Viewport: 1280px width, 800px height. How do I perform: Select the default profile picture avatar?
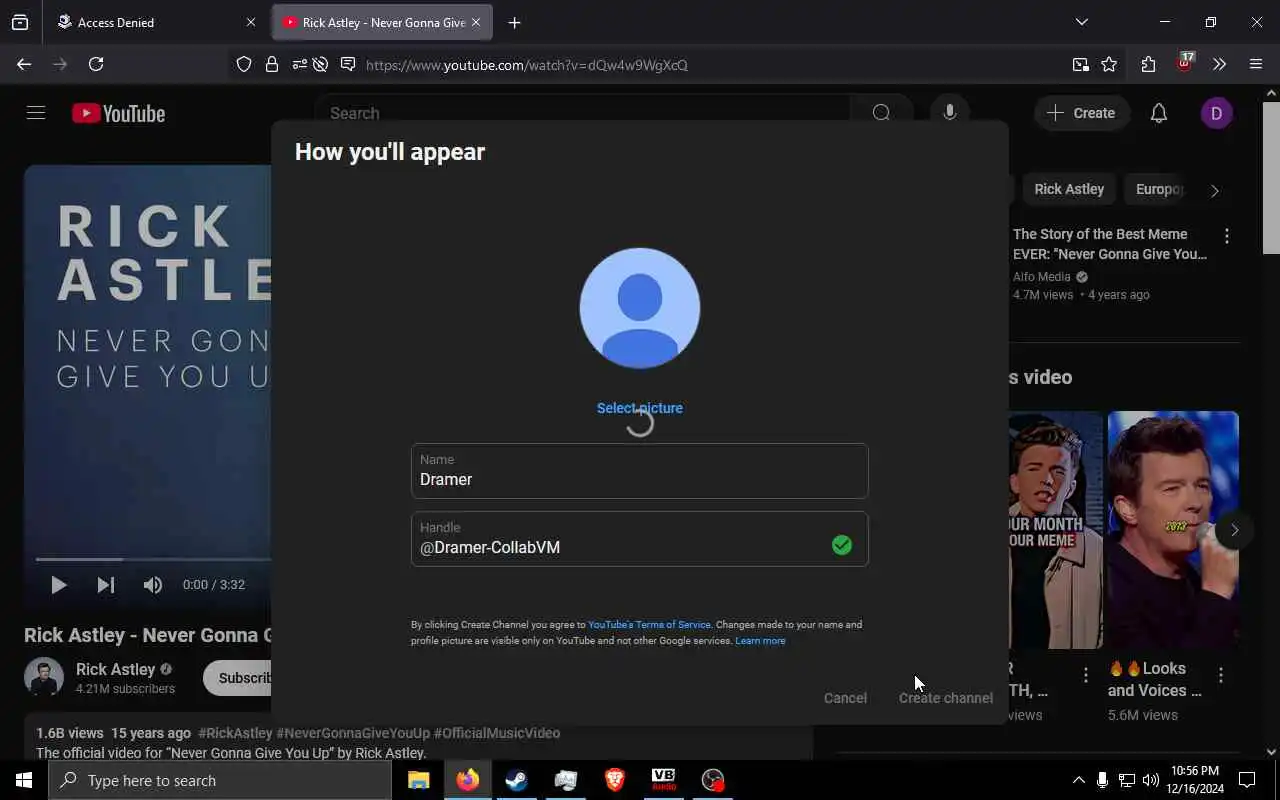[640, 308]
